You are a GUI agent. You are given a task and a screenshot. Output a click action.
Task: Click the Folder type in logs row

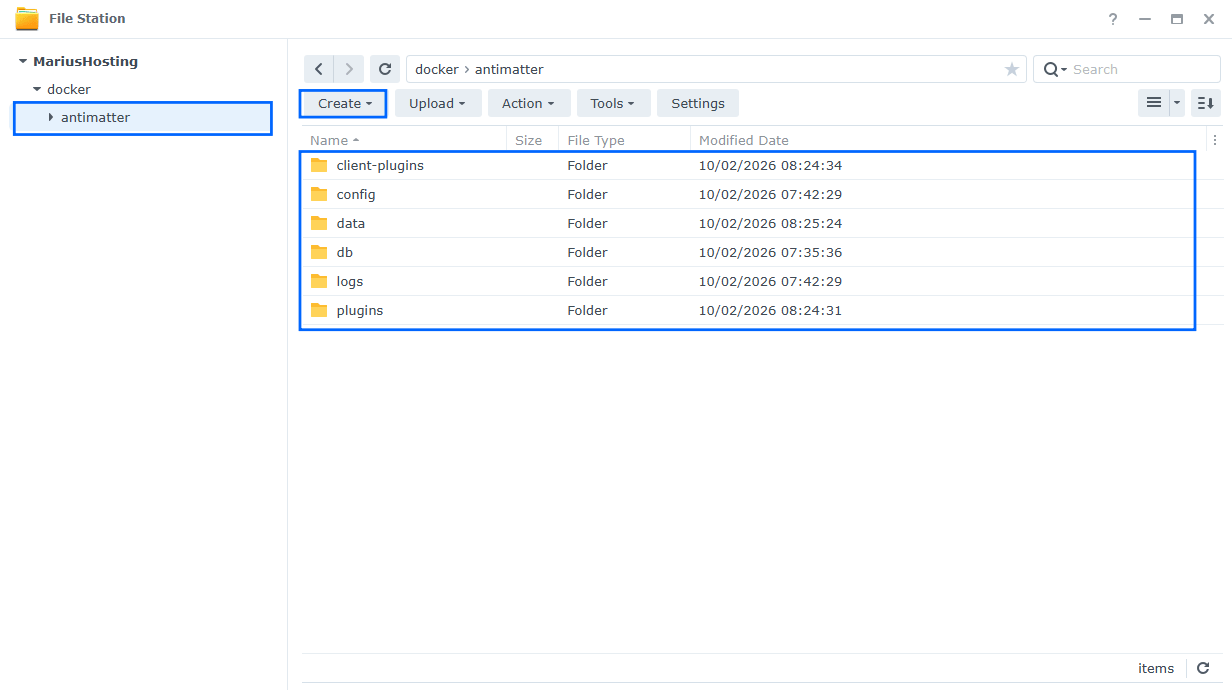[x=587, y=281]
